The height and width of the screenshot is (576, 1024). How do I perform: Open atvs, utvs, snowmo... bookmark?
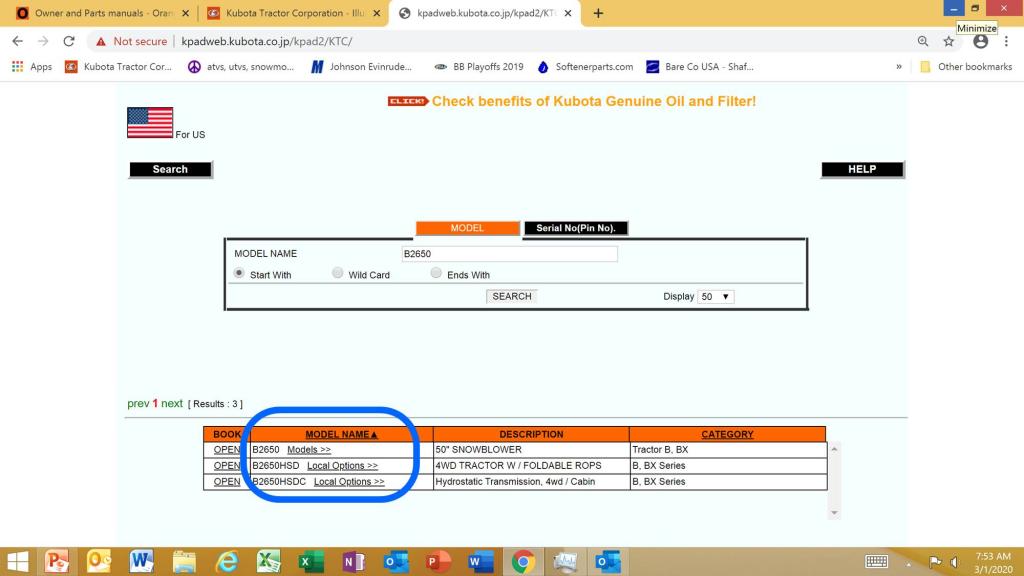click(x=241, y=67)
